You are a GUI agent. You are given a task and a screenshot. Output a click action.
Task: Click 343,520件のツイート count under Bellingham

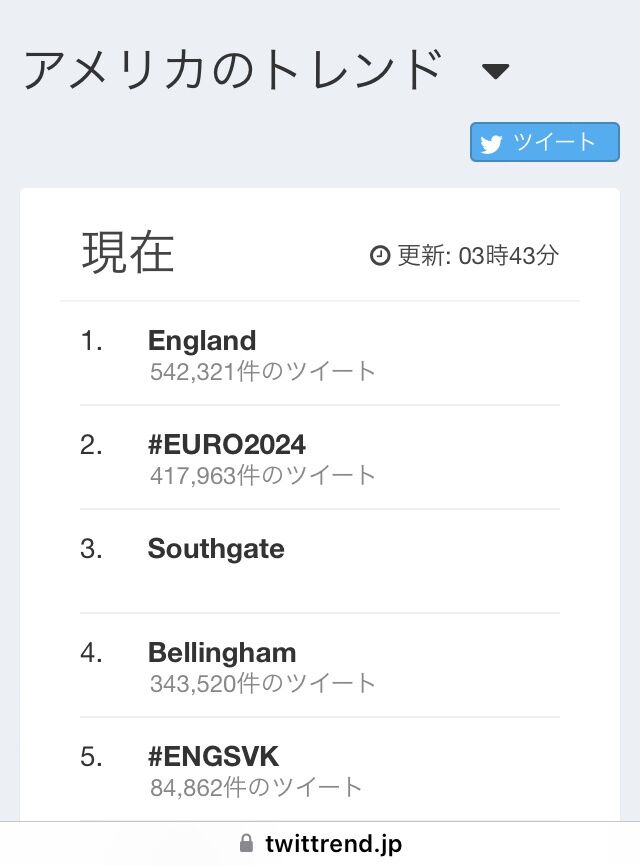pos(263,684)
